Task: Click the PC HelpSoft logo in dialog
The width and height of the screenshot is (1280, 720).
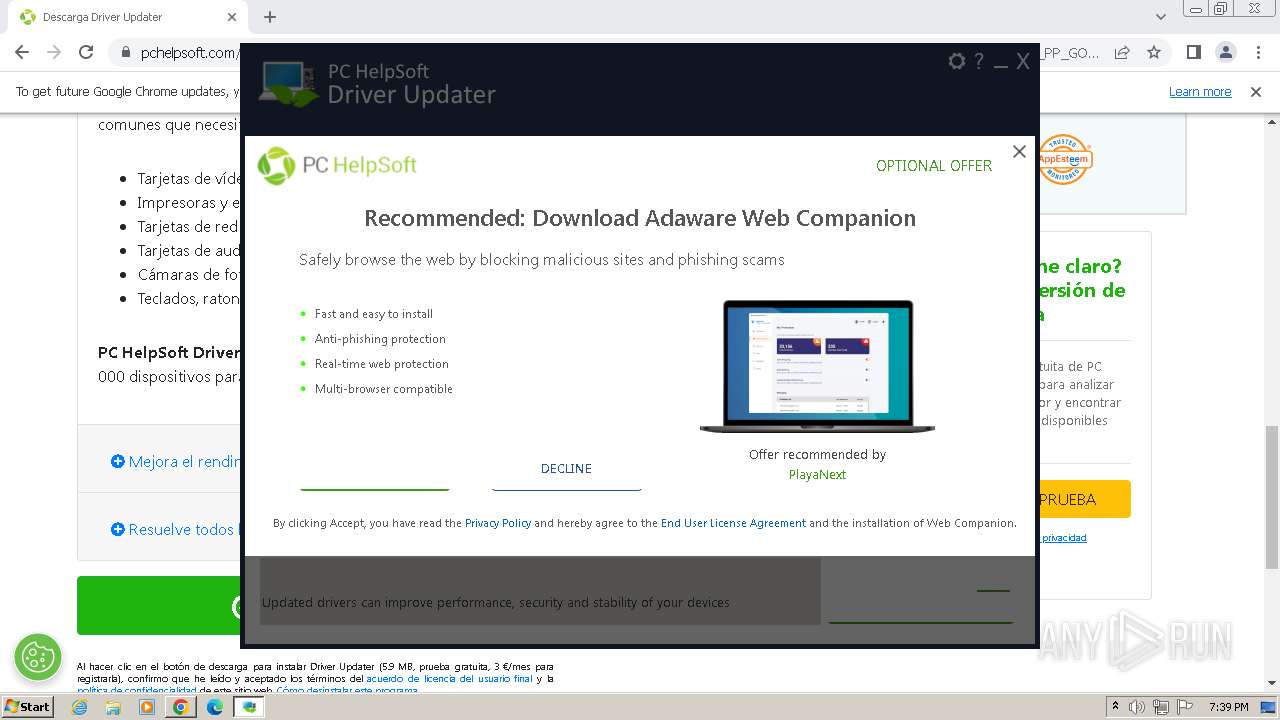Action: click(x=337, y=166)
